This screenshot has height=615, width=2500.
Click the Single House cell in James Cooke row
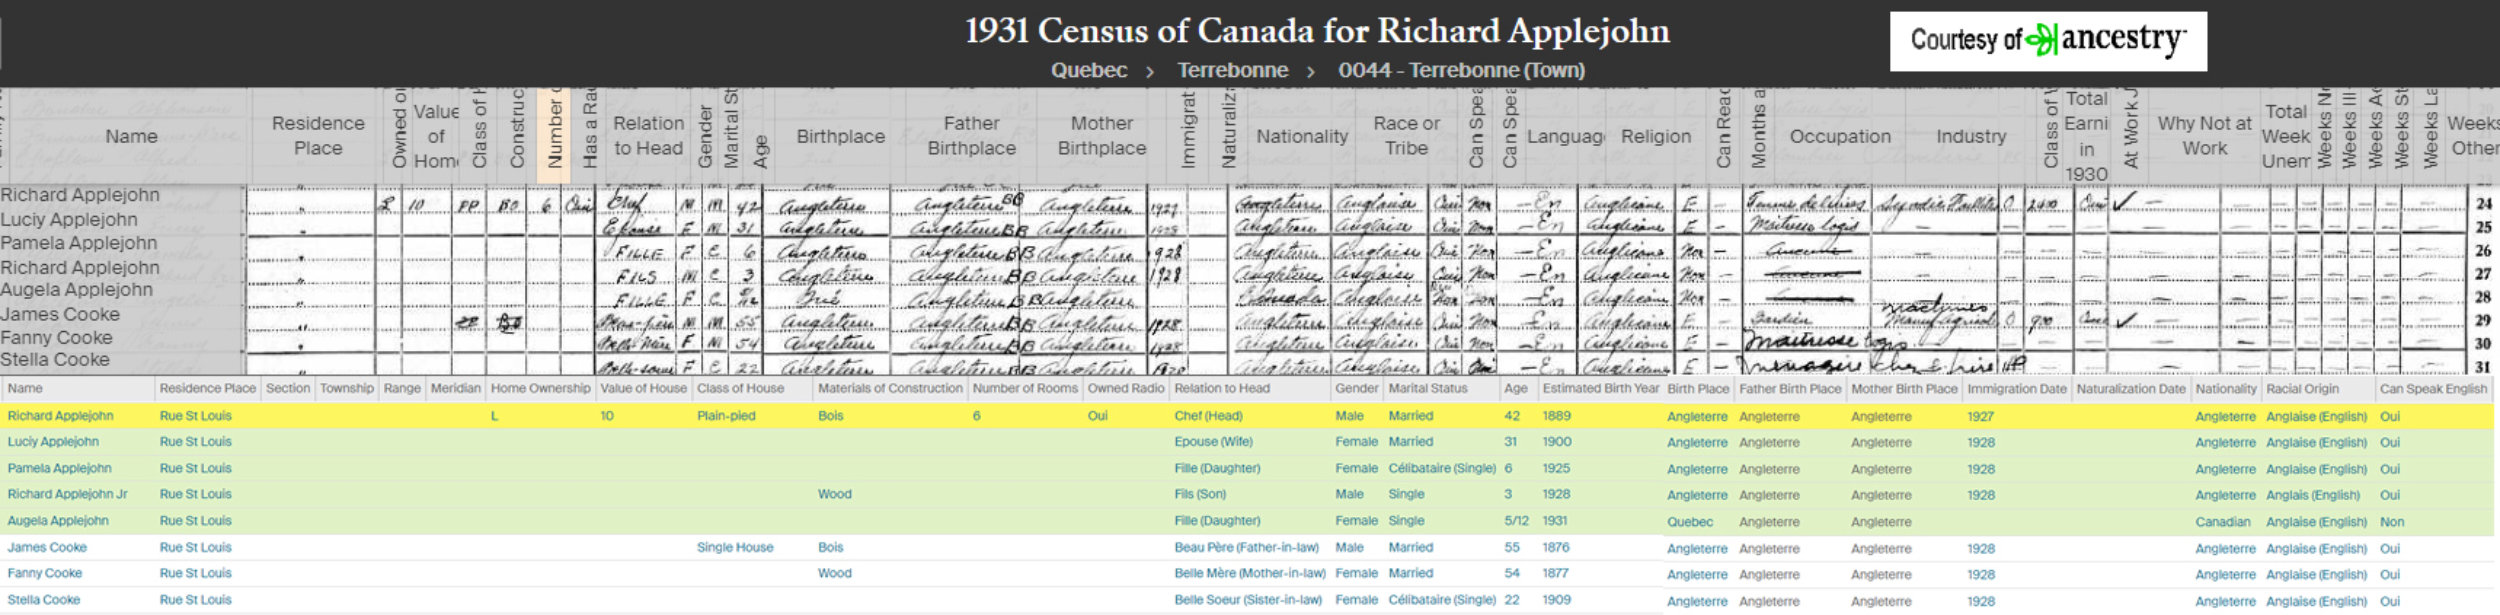click(x=735, y=547)
